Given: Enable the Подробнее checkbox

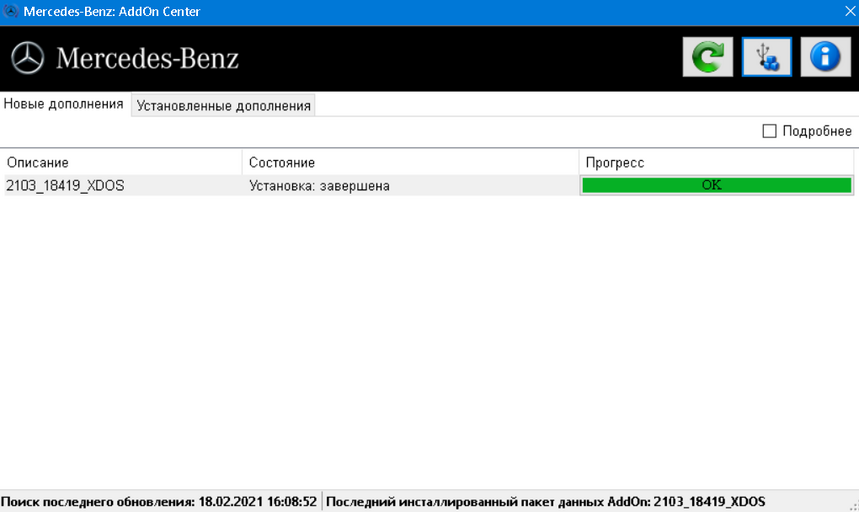Looking at the screenshot, I should [x=769, y=131].
